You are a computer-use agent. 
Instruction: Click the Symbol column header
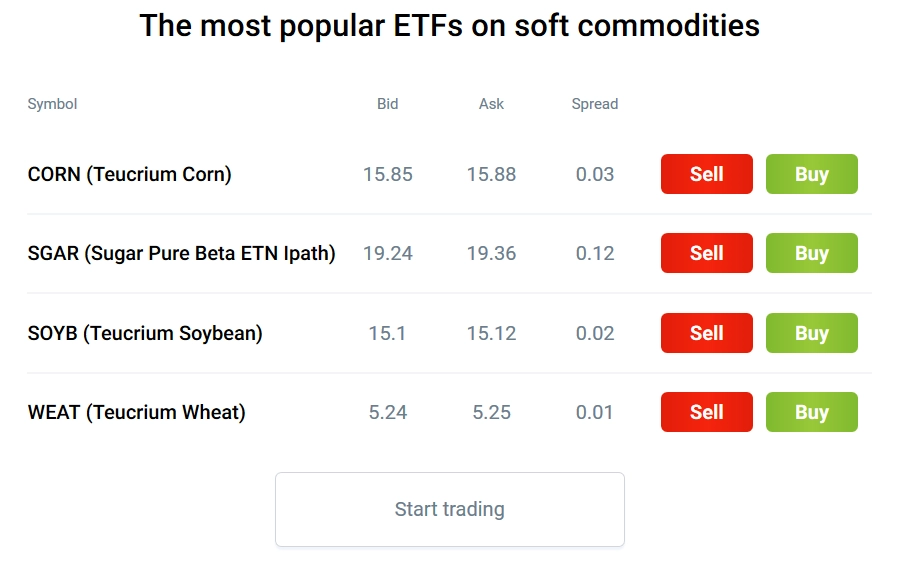coord(52,104)
